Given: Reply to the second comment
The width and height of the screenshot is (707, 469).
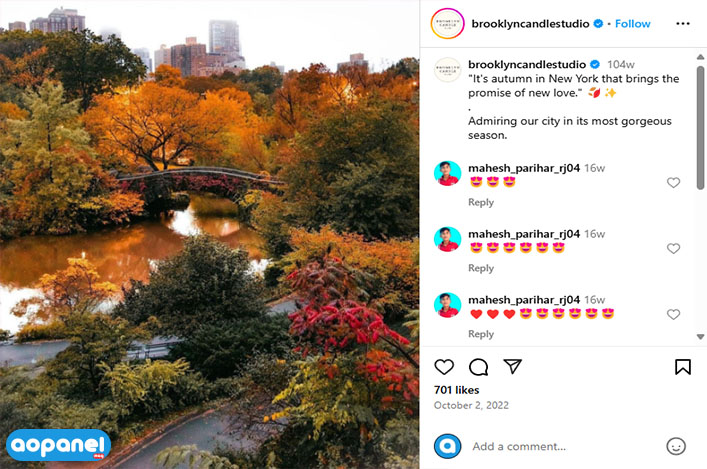Looking at the screenshot, I should click(481, 268).
